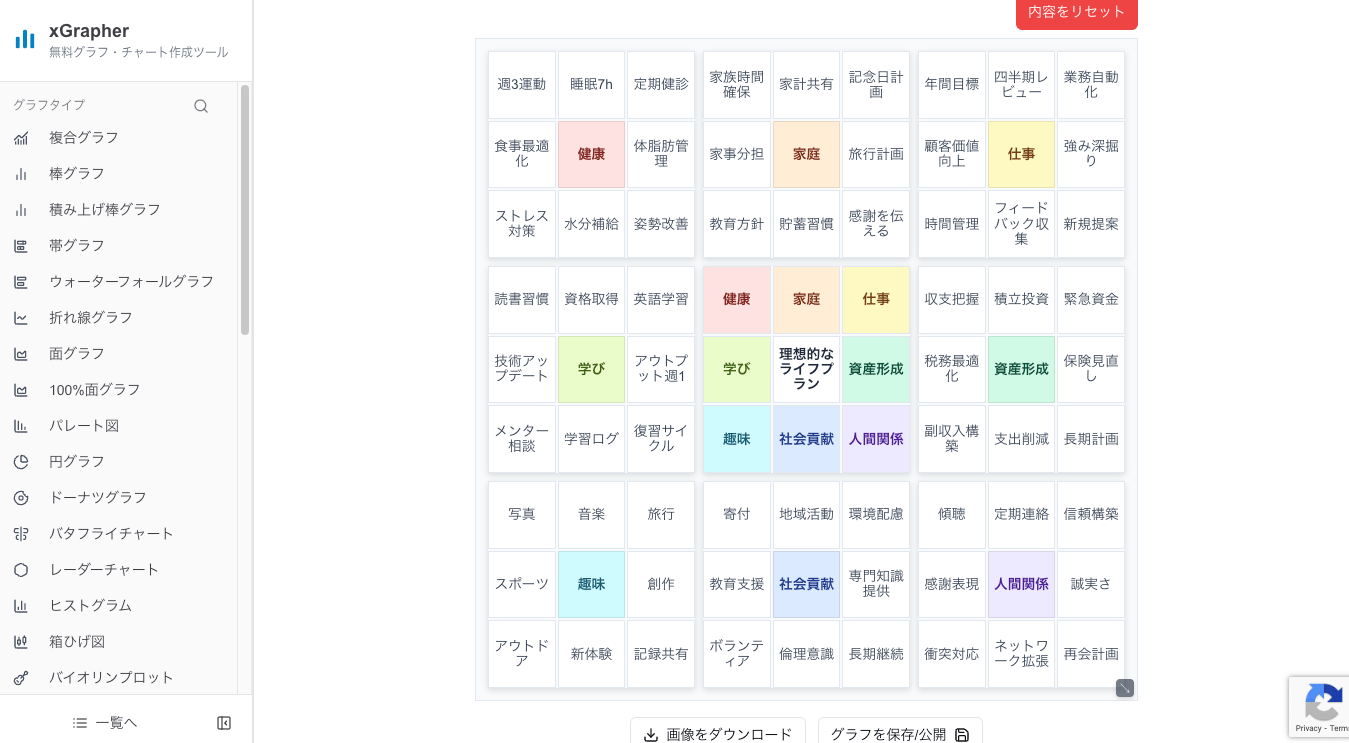Image resolution: width=1349 pixels, height=743 pixels.
Task: Click the chart resize handle icon
Action: tap(1125, 688)
